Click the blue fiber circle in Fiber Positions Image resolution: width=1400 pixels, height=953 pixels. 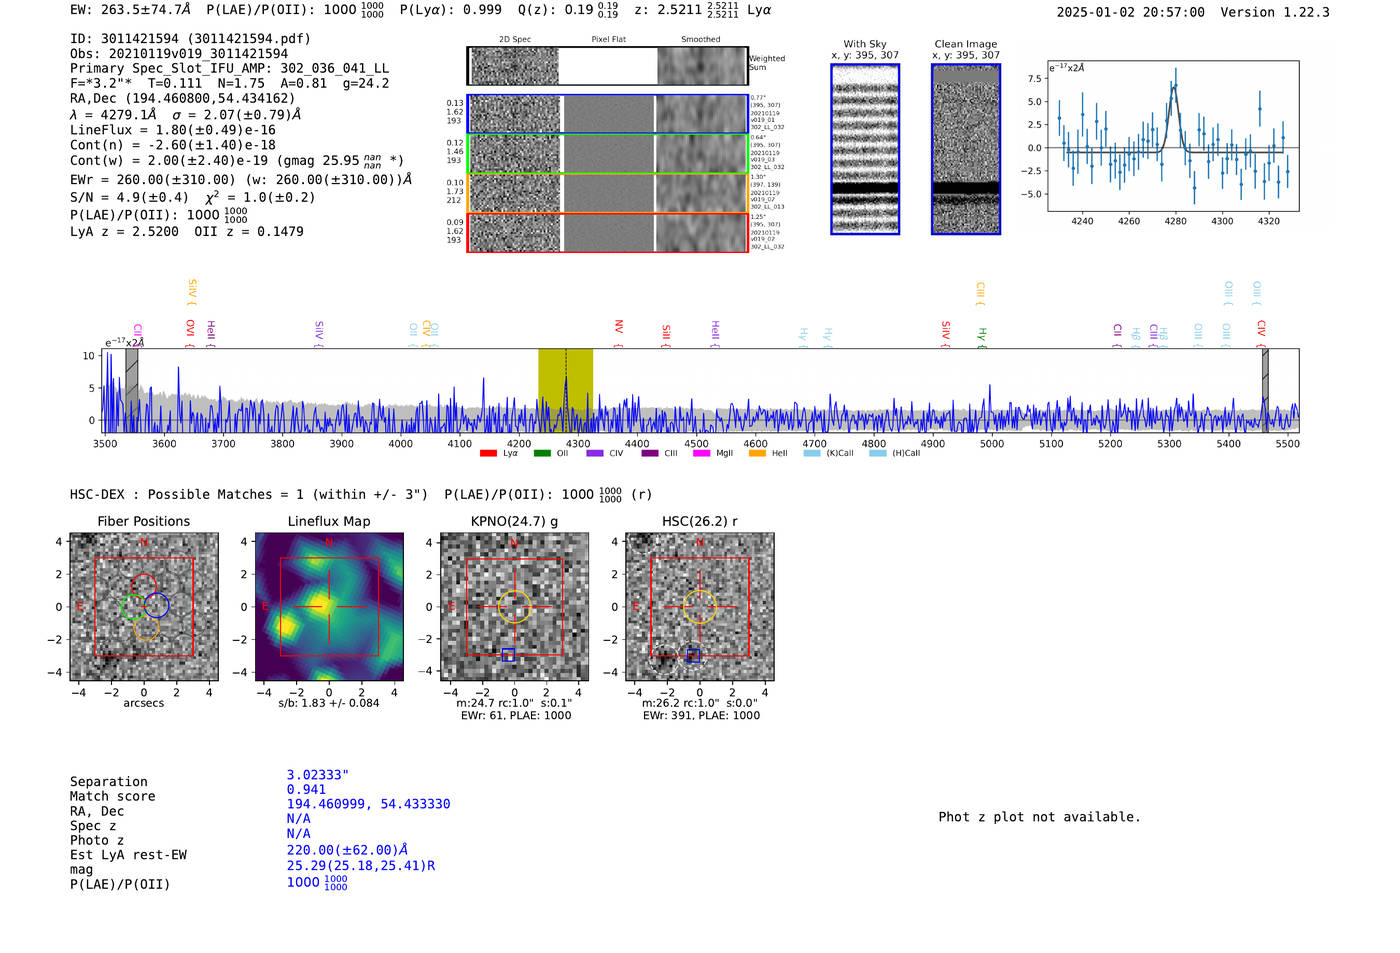pos(156,605)
